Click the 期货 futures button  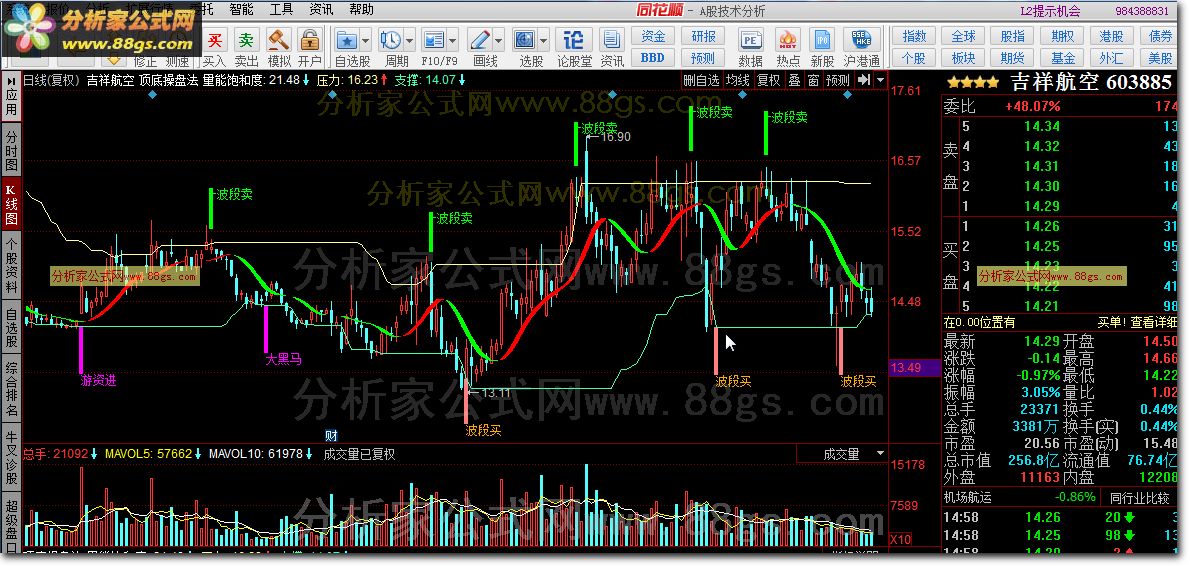(x=1012, y=58)
